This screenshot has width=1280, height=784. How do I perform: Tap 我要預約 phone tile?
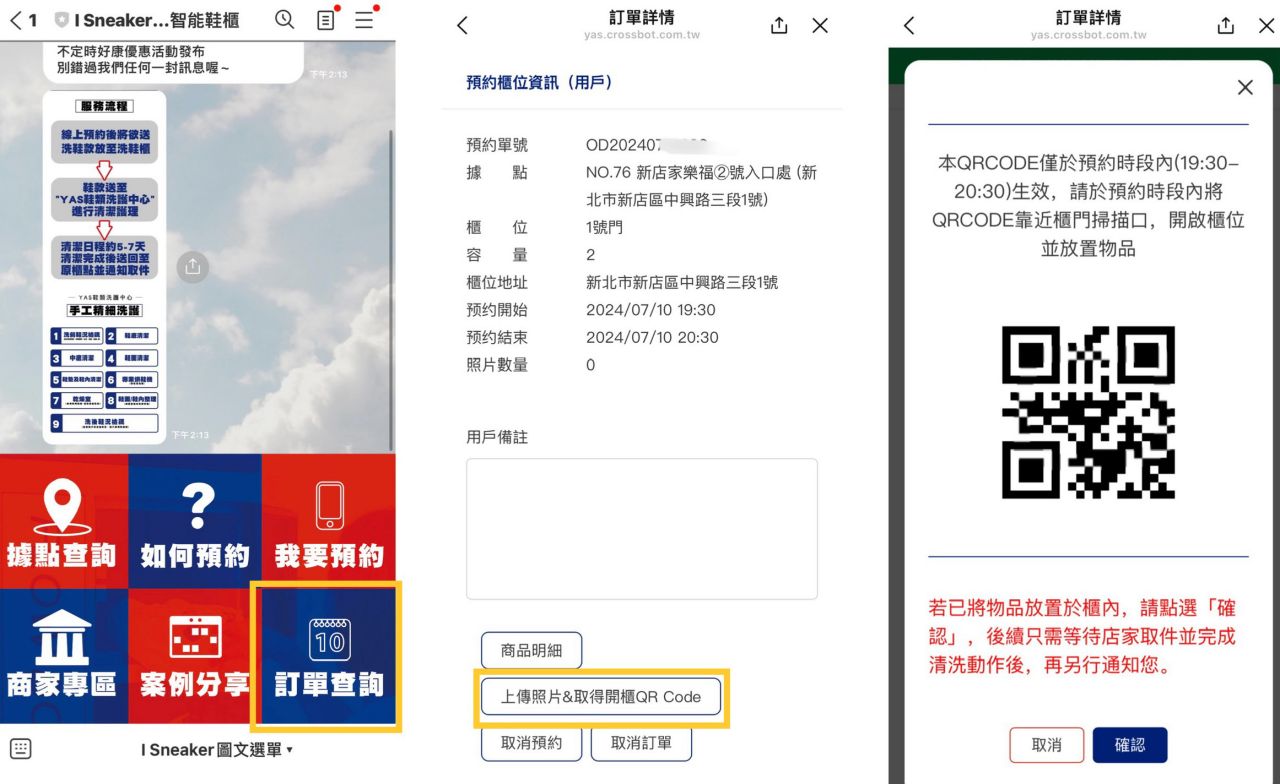(x=329, y=520)
